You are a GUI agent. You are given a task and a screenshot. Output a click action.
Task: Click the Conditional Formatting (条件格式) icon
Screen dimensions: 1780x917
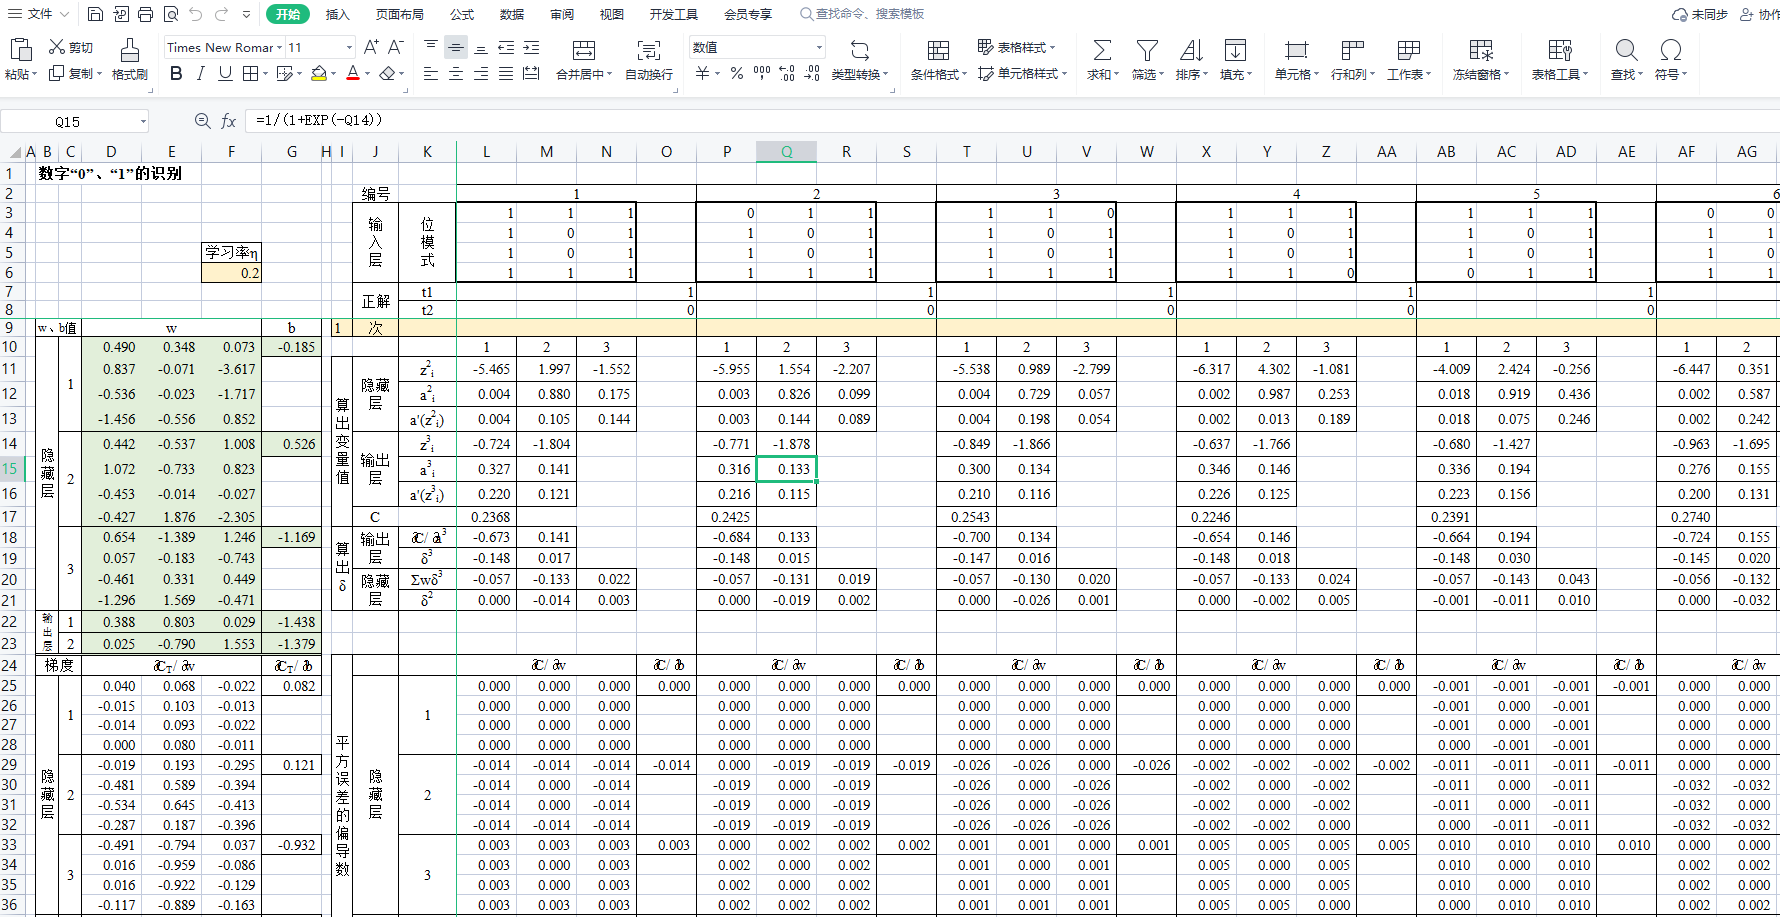pyautogui.click(x=938, y=50)
